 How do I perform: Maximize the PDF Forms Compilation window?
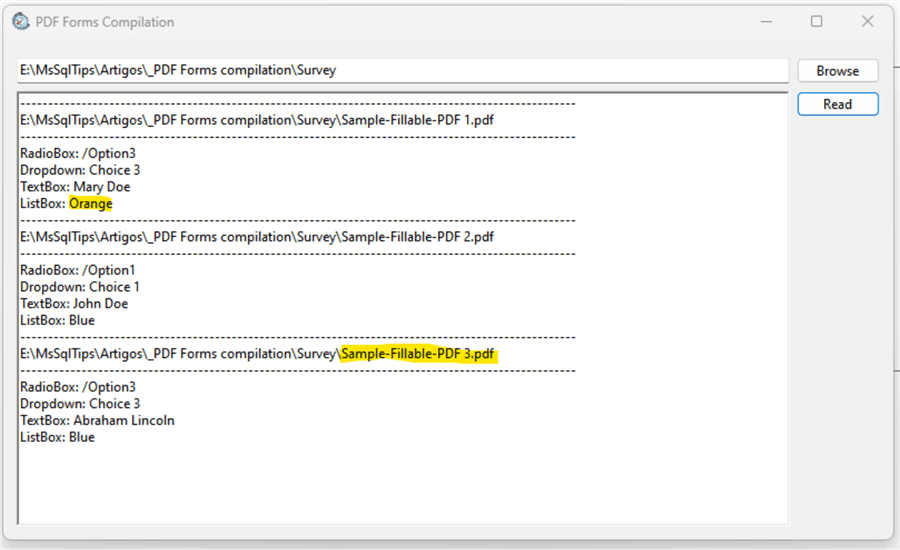(816, 22)
